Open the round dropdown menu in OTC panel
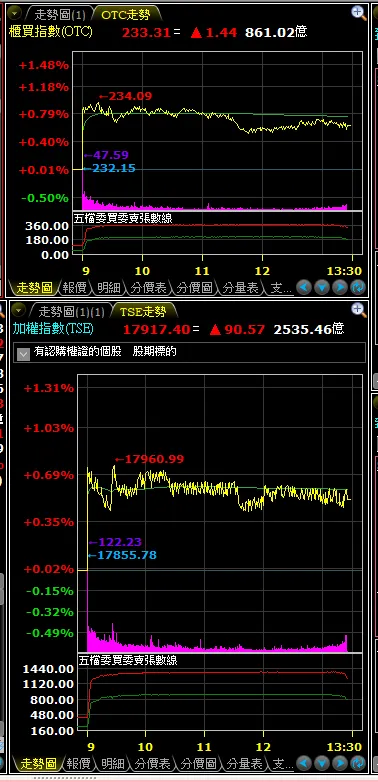Image resolution: width=378 pixels, height=782 pixels. click(15, 13)
